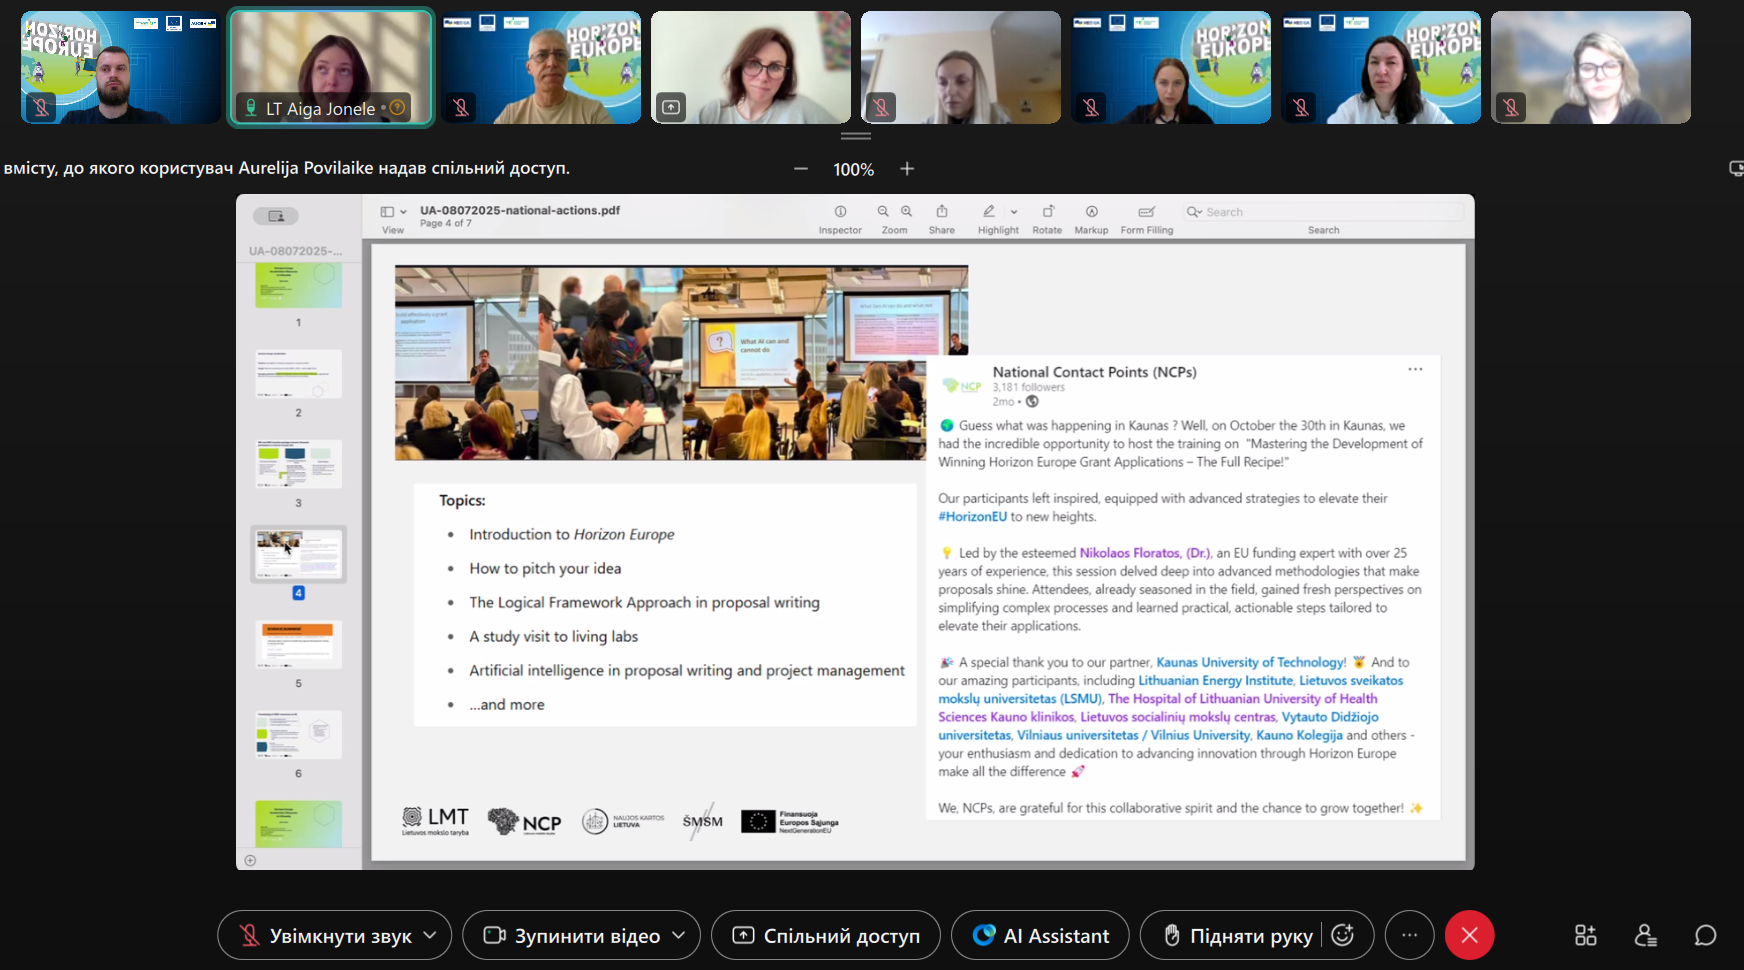Screen dimensions: 1744x970
Task: Select page 3 thumbnail in sidebar
Action: tap(298, 464)
